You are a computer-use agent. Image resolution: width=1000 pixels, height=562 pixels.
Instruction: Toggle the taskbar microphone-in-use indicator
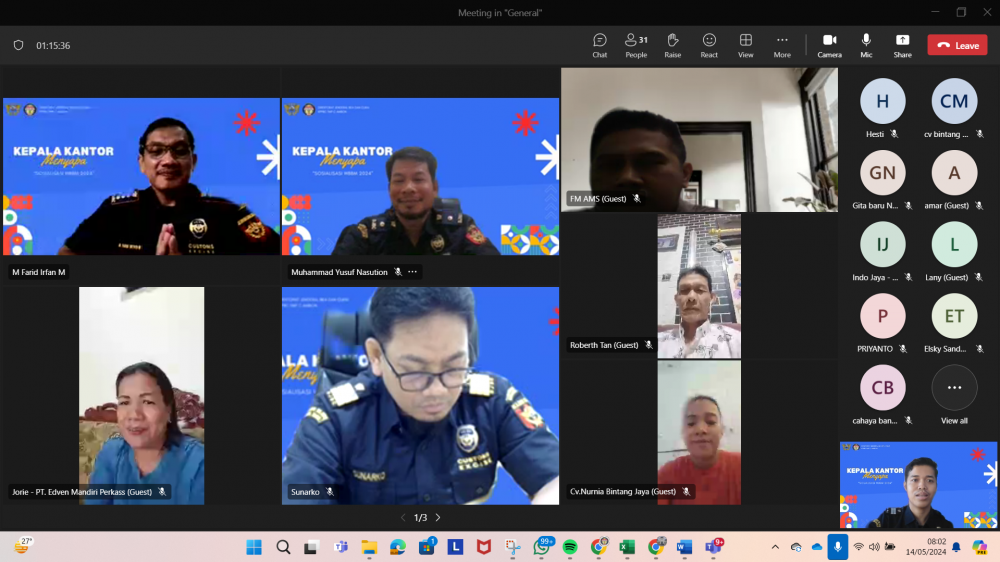pos(837,547)
